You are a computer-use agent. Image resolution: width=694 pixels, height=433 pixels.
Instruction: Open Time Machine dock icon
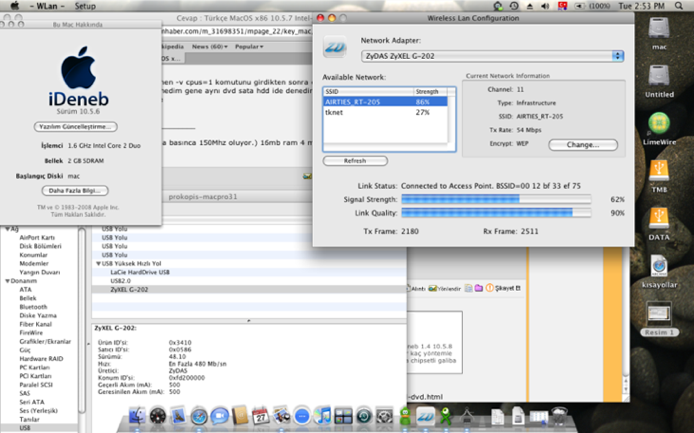pyautogui.click(x=364, y=415)
